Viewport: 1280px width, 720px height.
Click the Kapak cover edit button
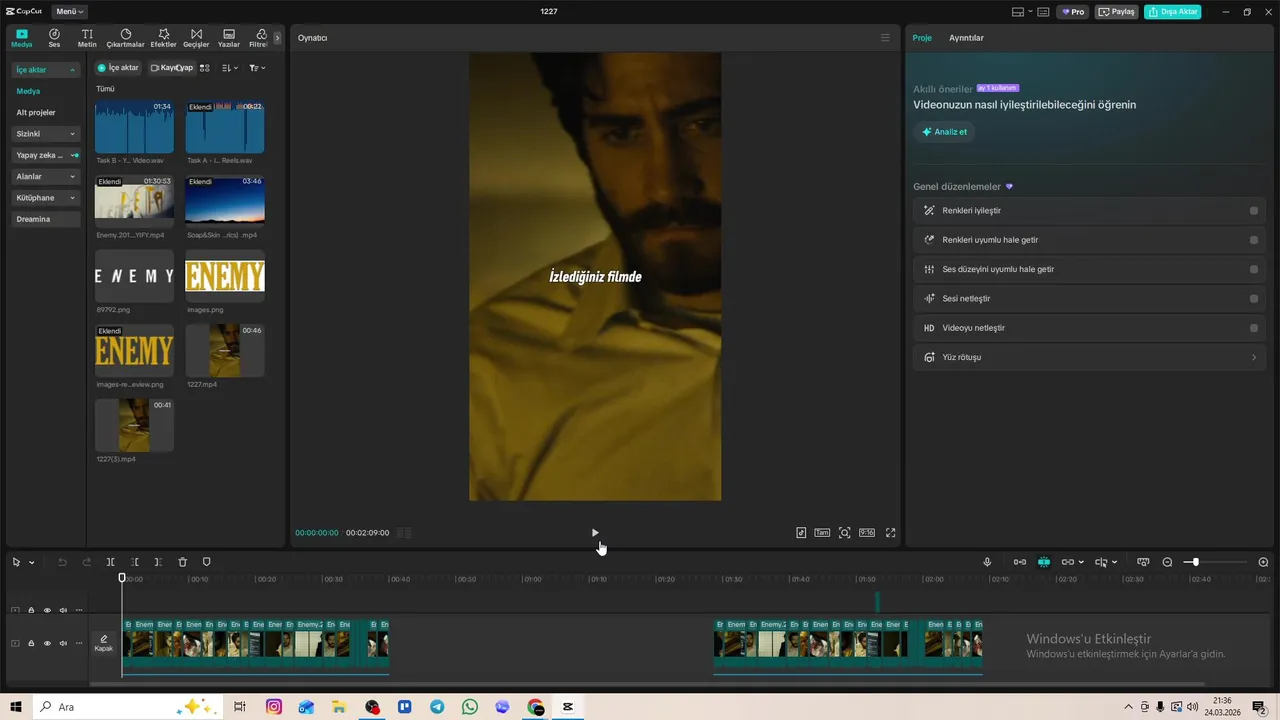click(x=103, y=643)
